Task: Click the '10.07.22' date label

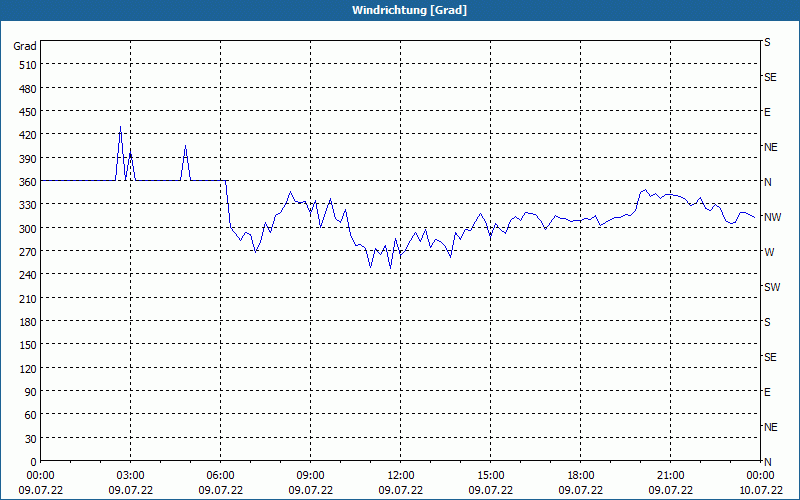Action: [760, 490]
